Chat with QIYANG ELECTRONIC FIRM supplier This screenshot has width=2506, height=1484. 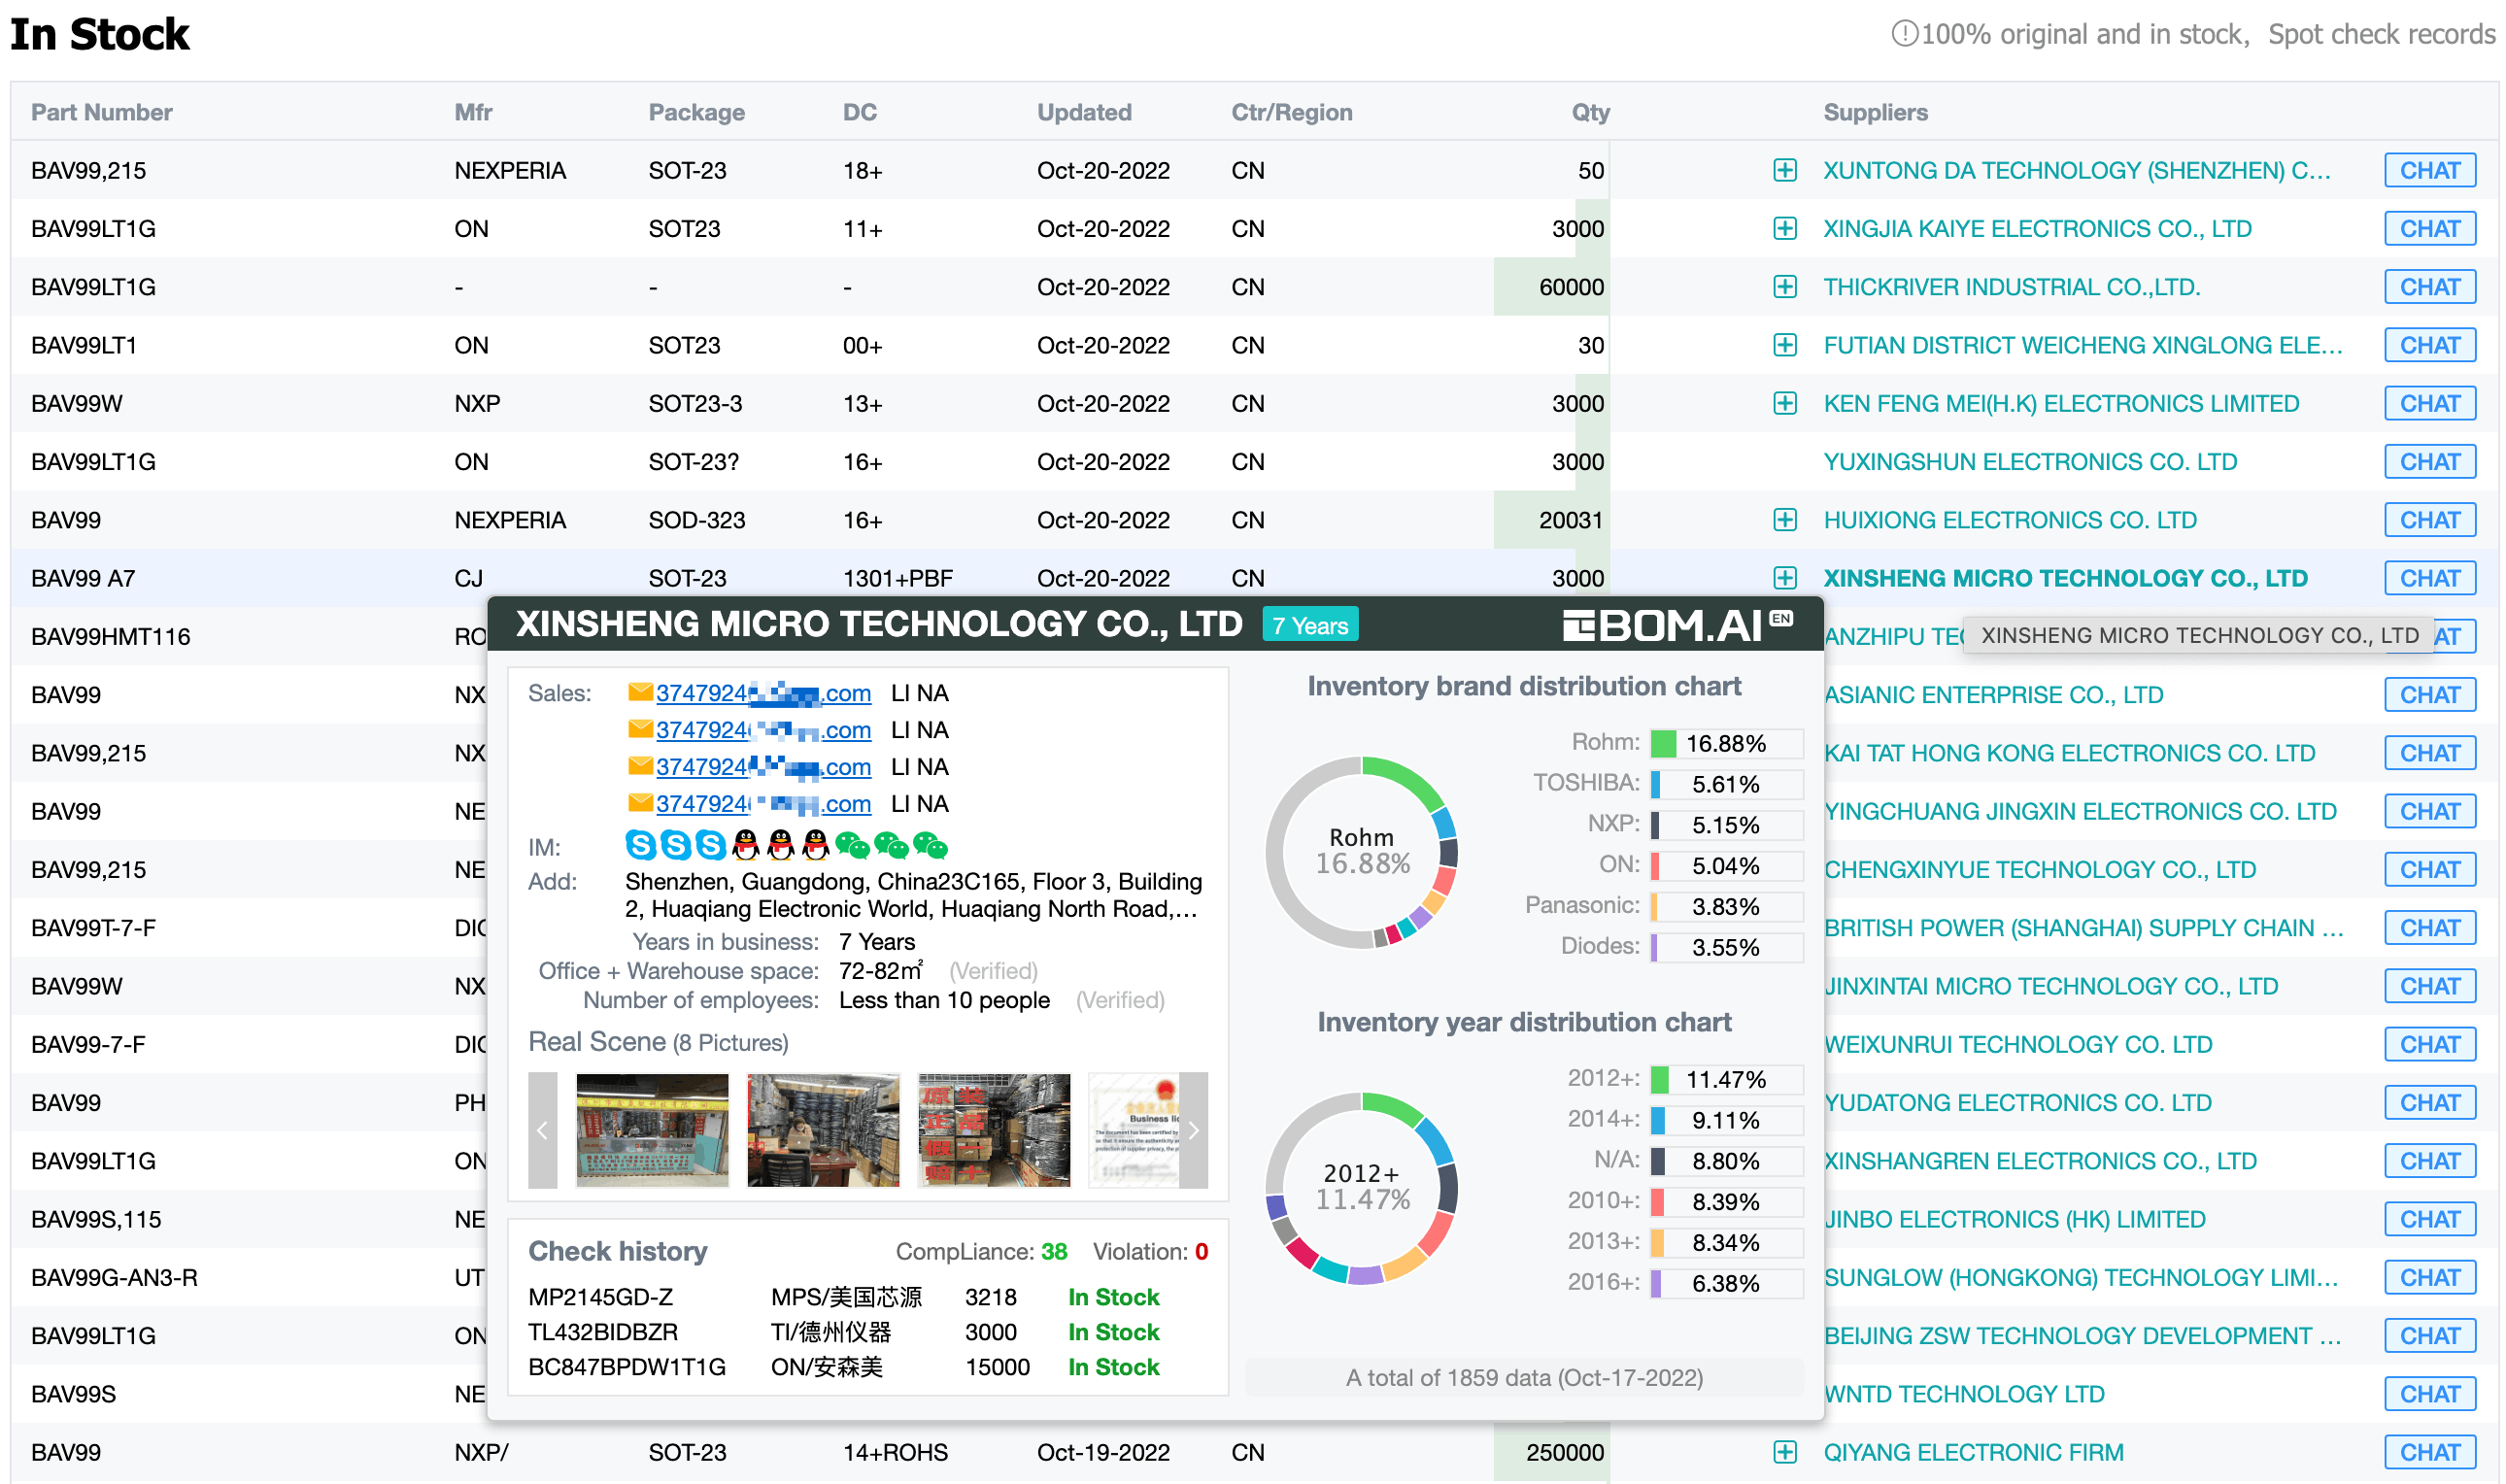point(2430,1452)
